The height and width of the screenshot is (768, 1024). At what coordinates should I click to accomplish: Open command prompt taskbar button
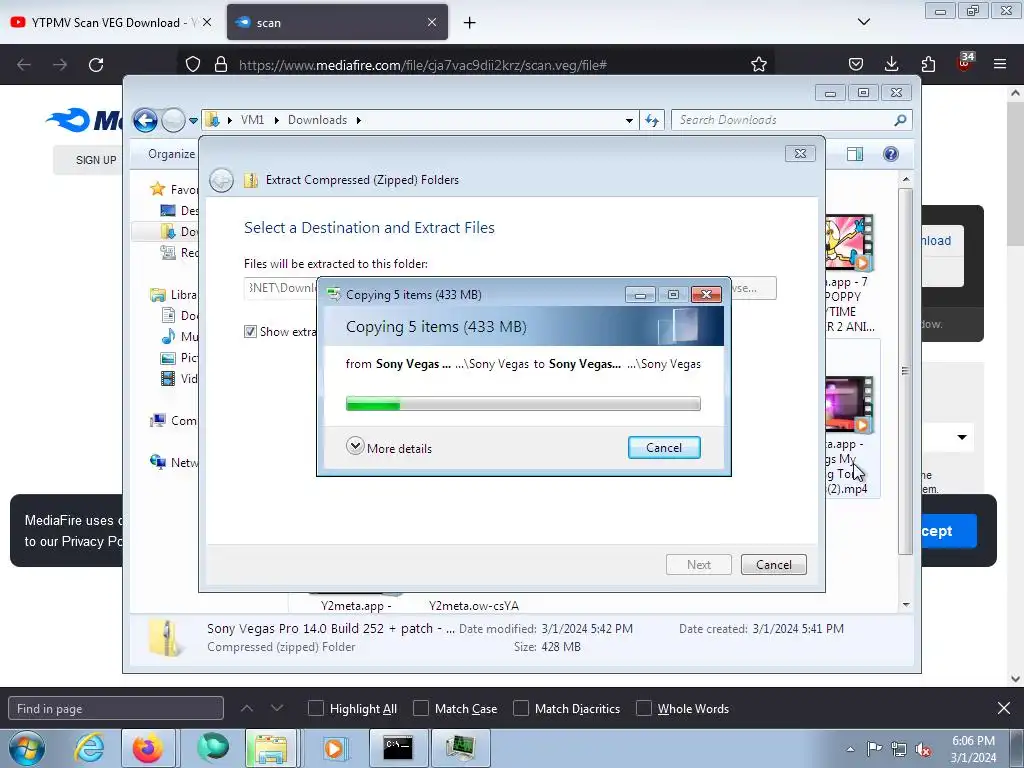(x=398, y=748)
